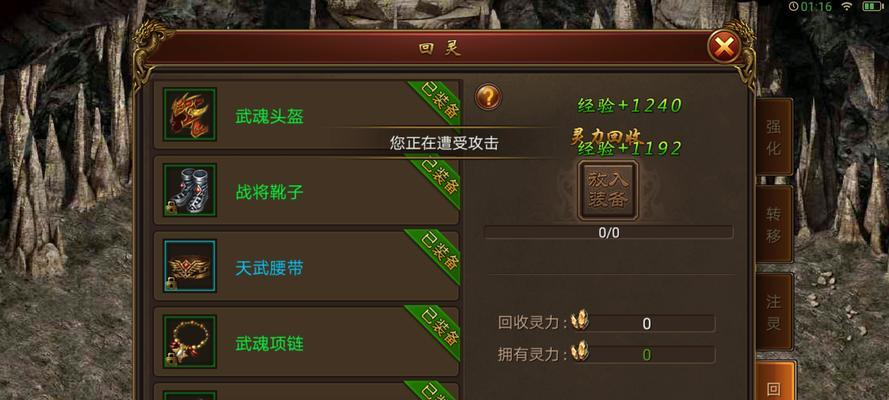Switch to the 强化 side tab
The width and height of the screenshot is (889, 400).
pyautogui.click(x=774, y=137)
